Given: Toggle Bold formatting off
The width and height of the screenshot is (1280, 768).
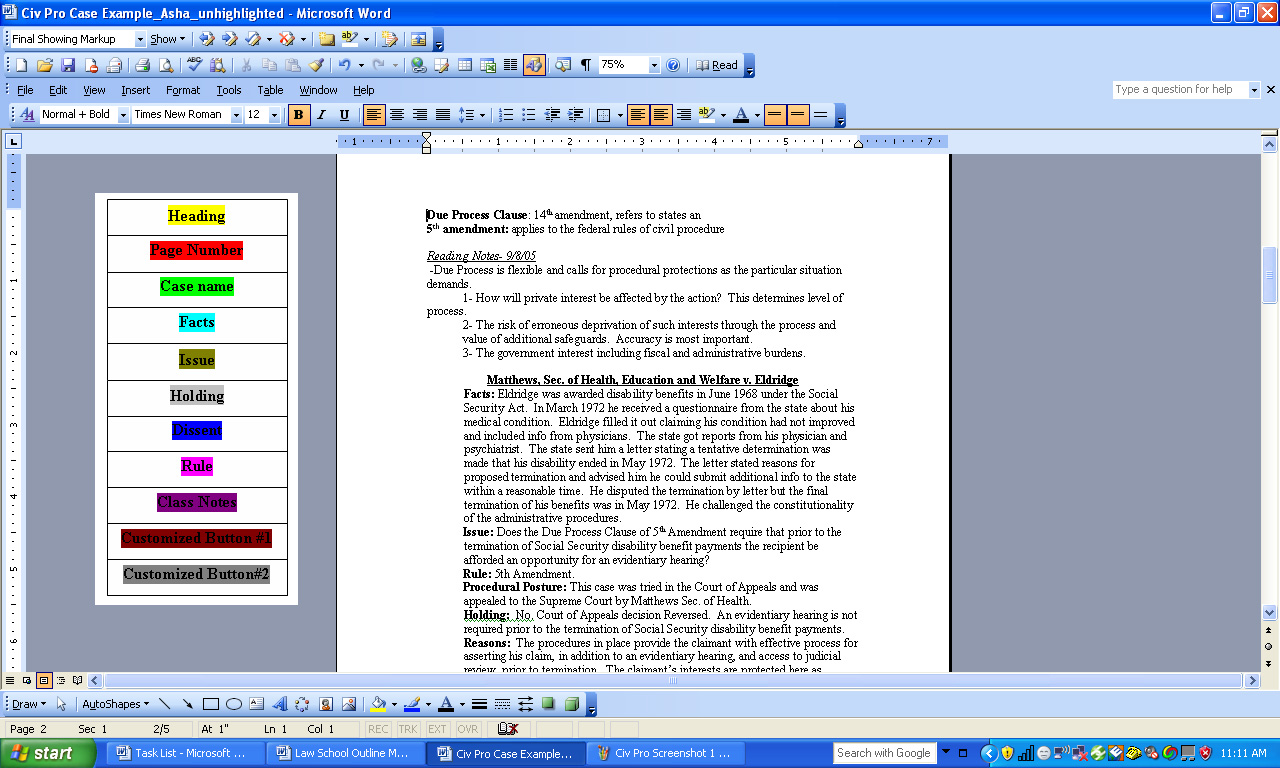Looking at the screenshot, I should click(298, 115).
